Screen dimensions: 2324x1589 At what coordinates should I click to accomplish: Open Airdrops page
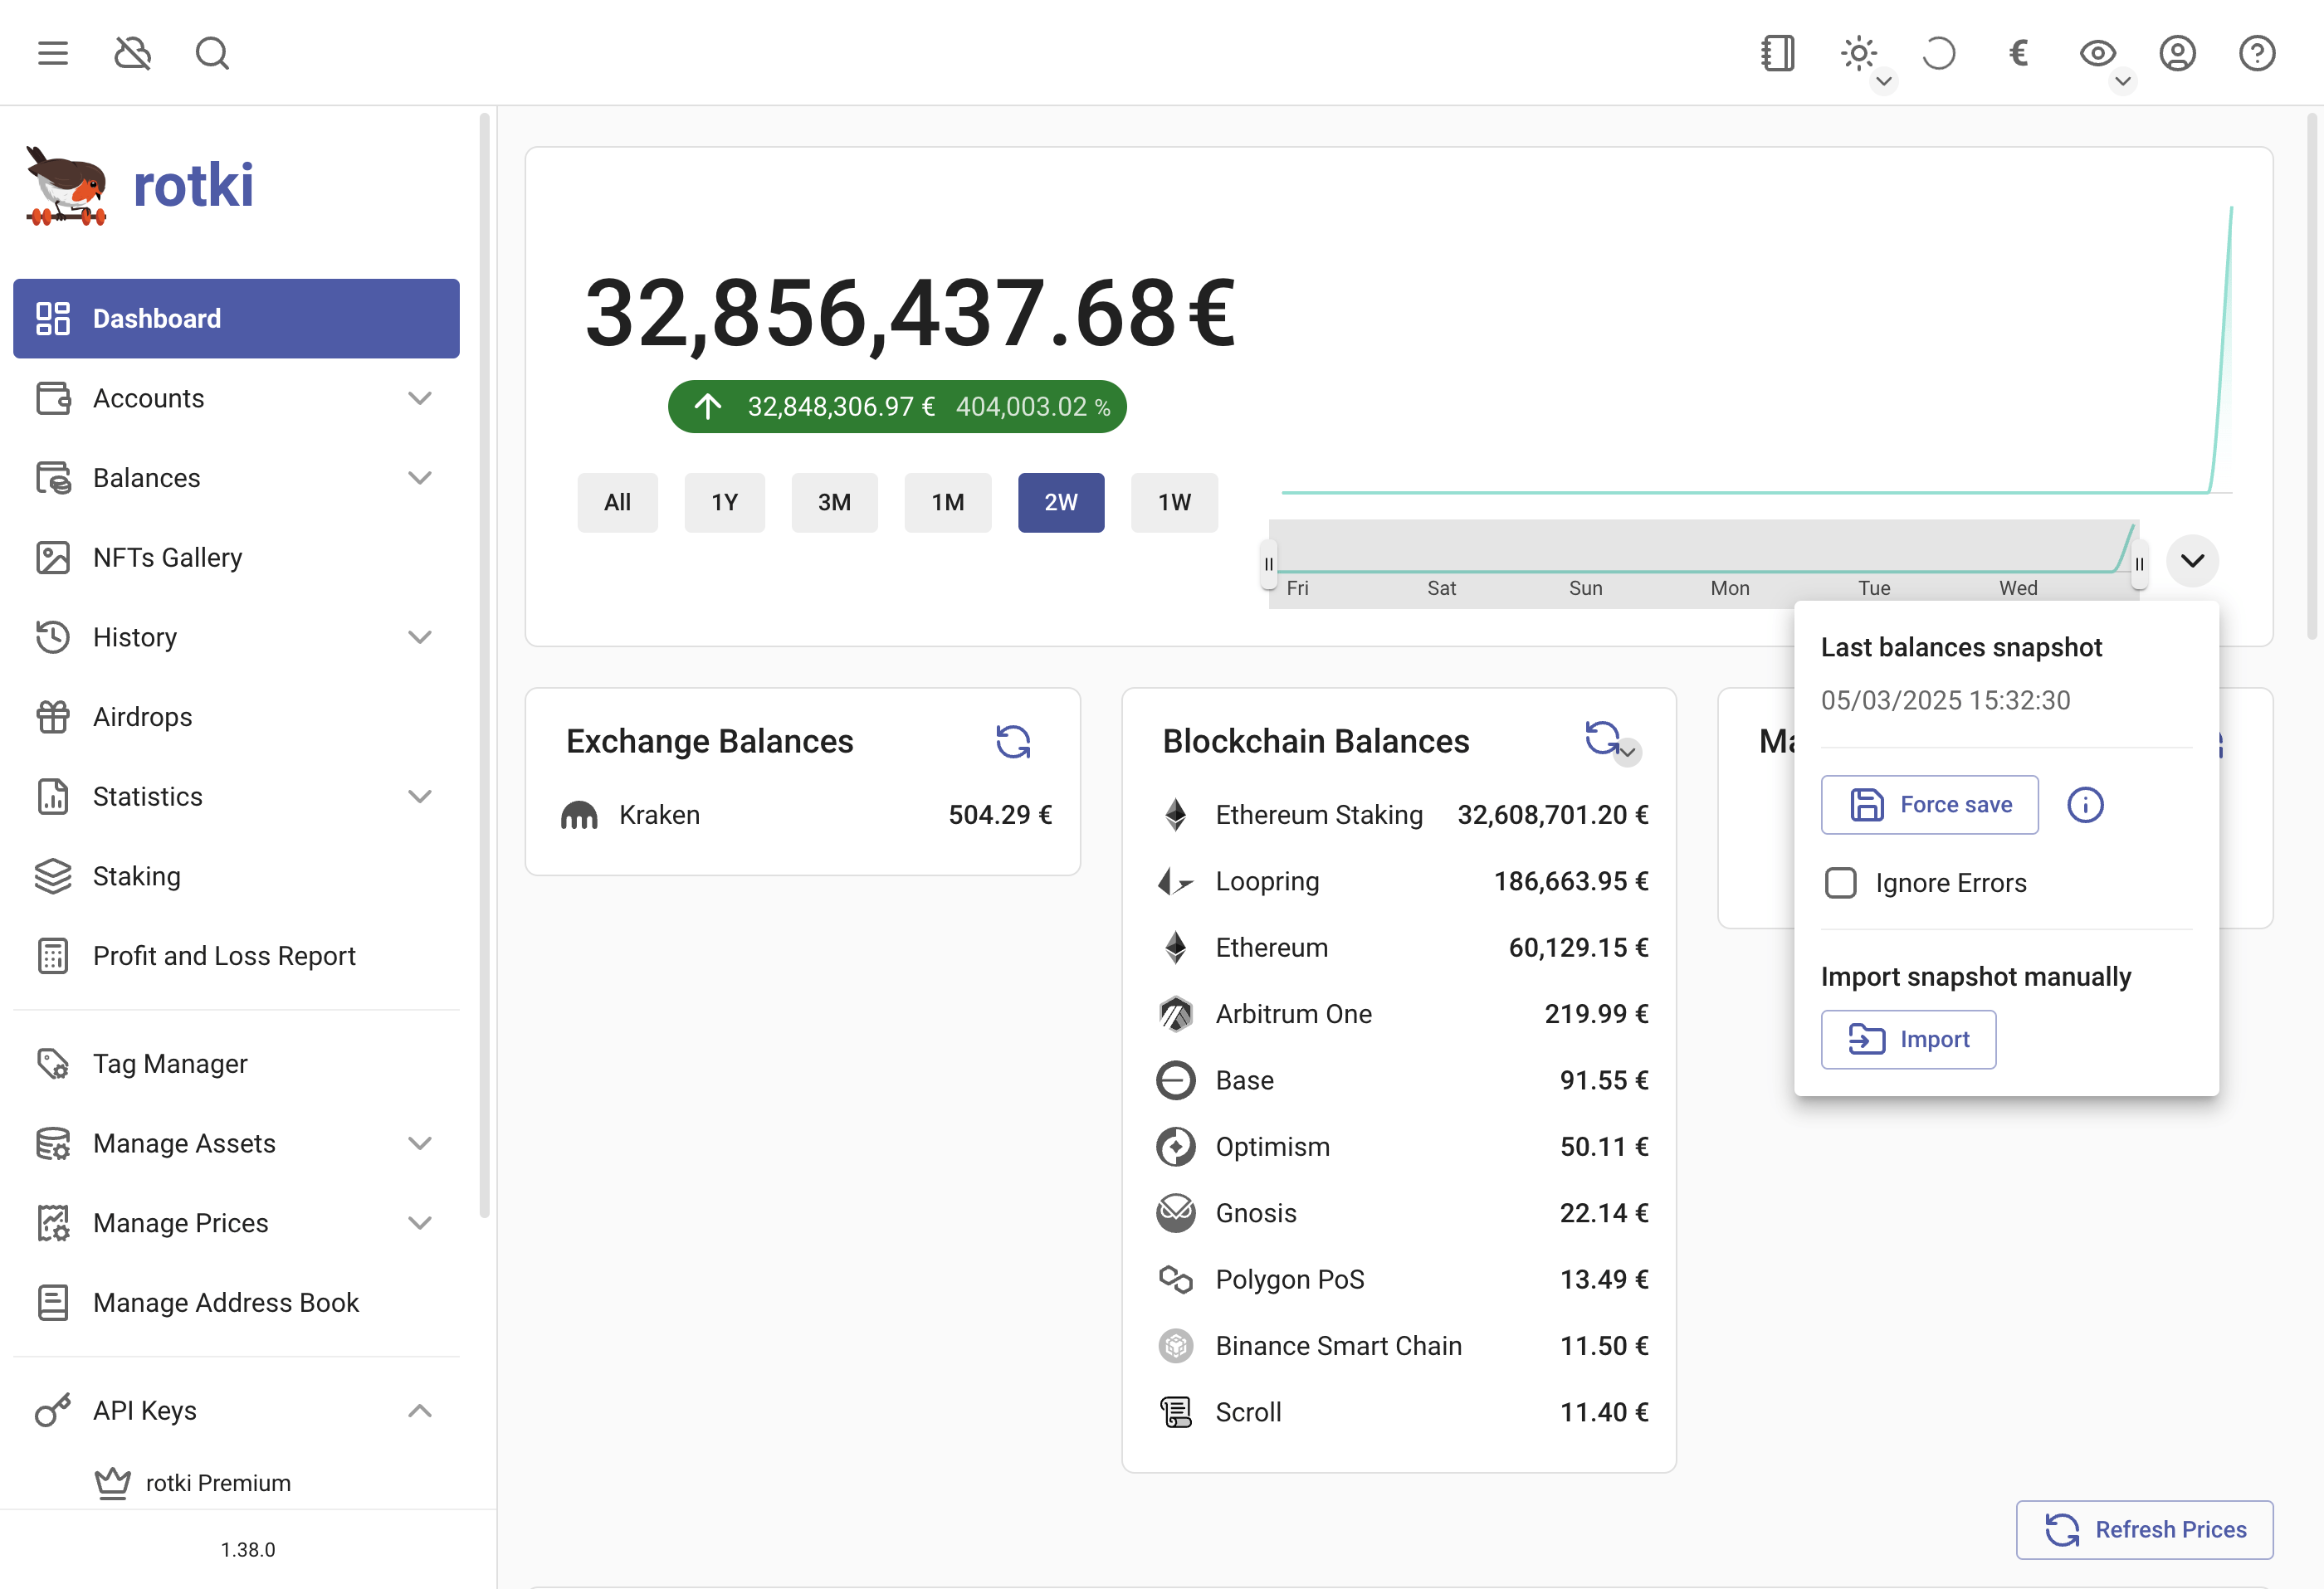pos(236,717)
